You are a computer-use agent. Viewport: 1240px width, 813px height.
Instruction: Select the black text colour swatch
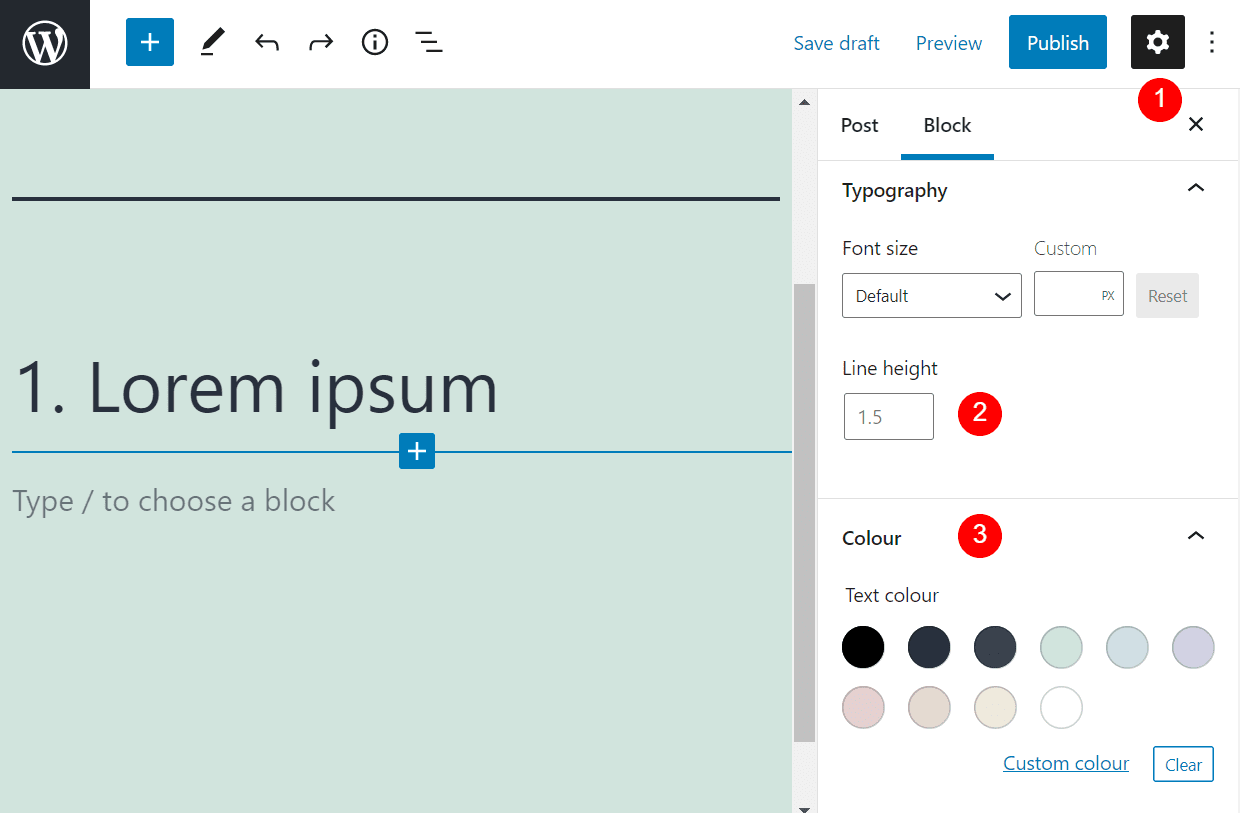[862, 647]
